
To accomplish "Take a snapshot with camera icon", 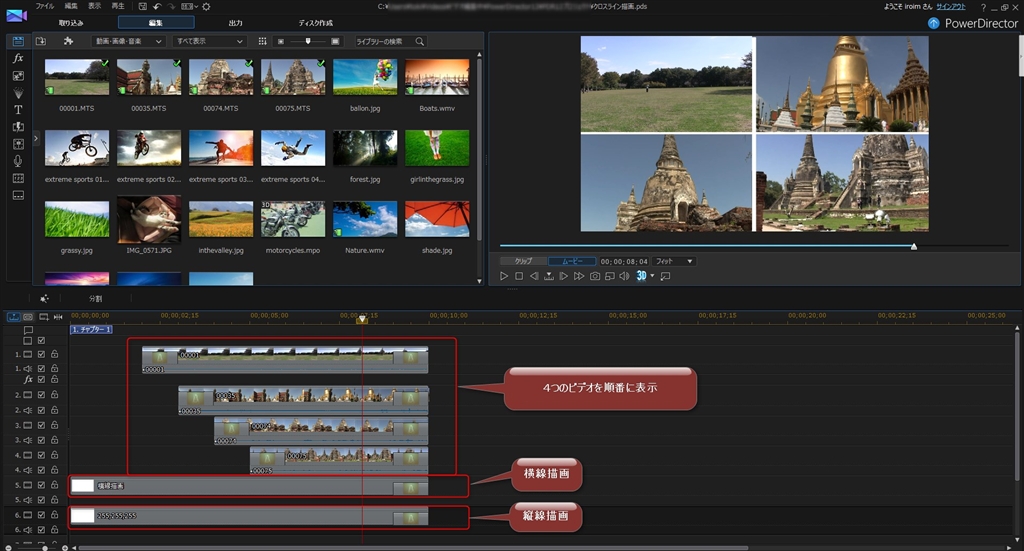I will [595, 276].
